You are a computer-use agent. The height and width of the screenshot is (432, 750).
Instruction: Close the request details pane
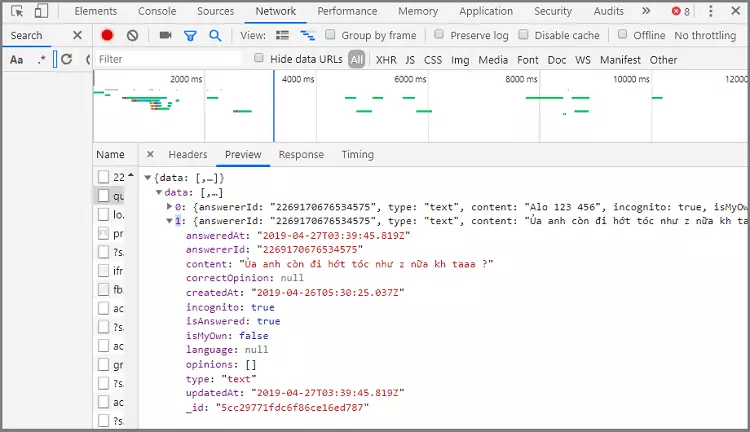point(150,154)
